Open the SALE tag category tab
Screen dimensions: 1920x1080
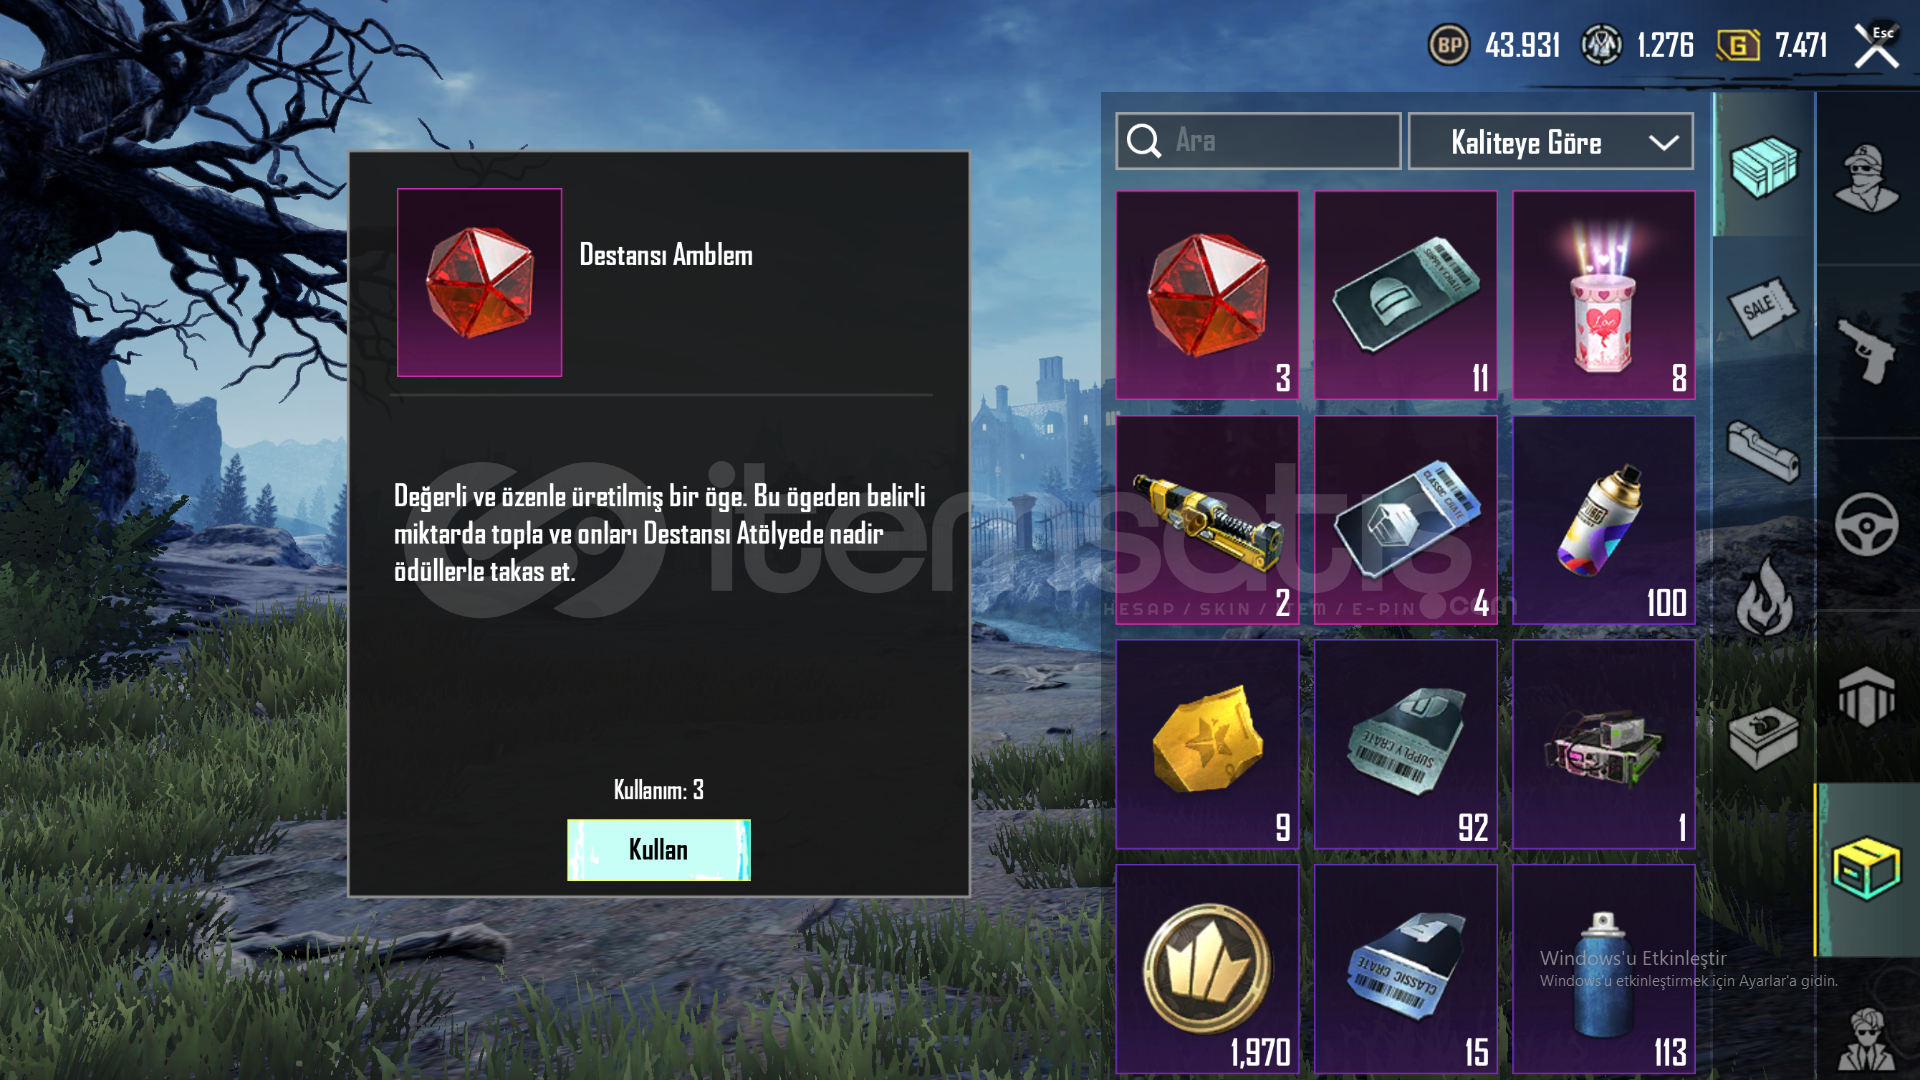pyautogui.click(x=1764, y=308)
